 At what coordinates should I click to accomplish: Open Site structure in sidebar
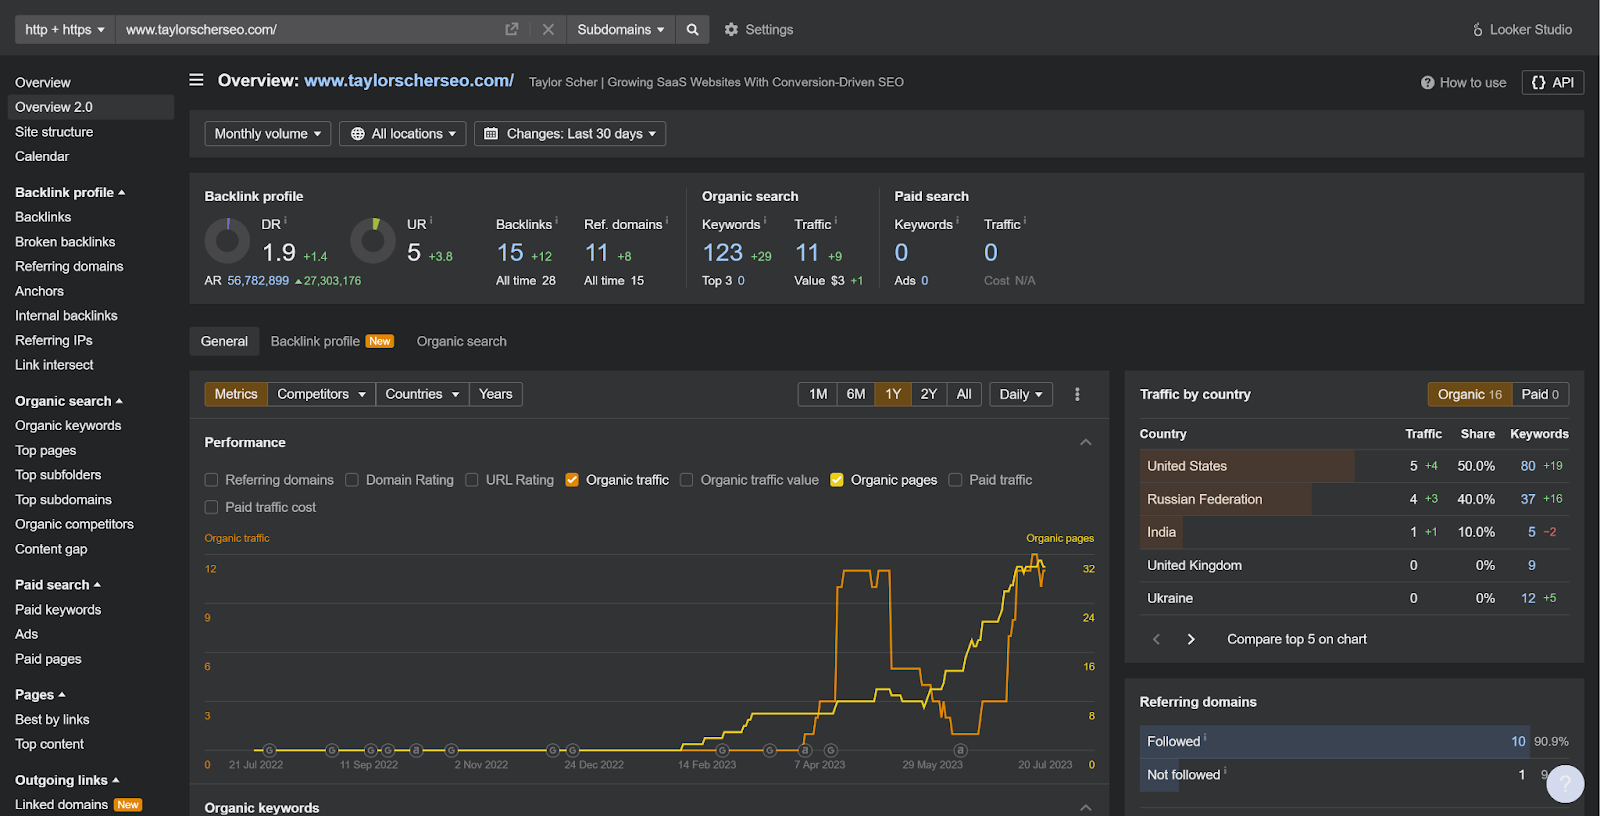54,132
